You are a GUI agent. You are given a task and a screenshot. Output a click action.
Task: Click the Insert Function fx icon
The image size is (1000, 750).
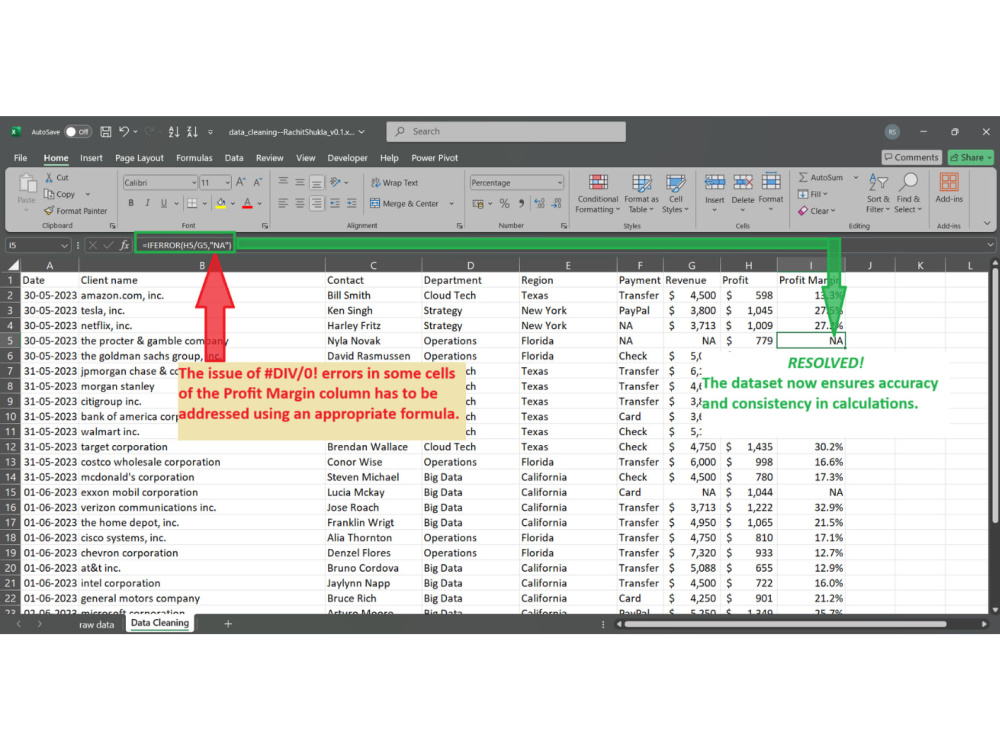(x=124, y=245)
